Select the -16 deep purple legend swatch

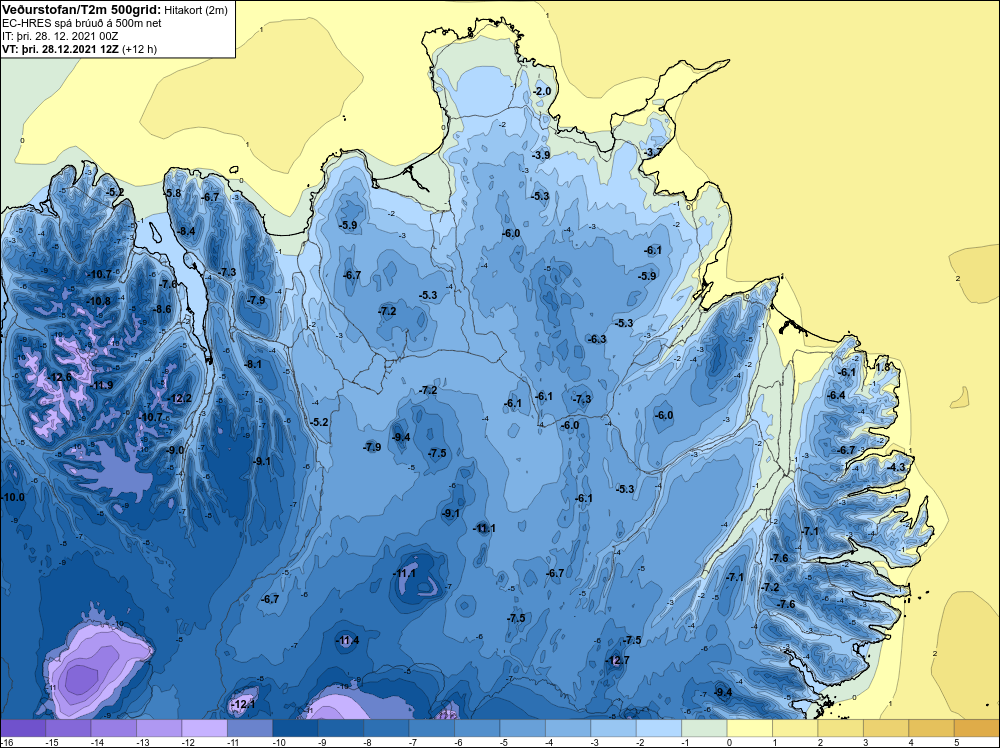[23, 728]
